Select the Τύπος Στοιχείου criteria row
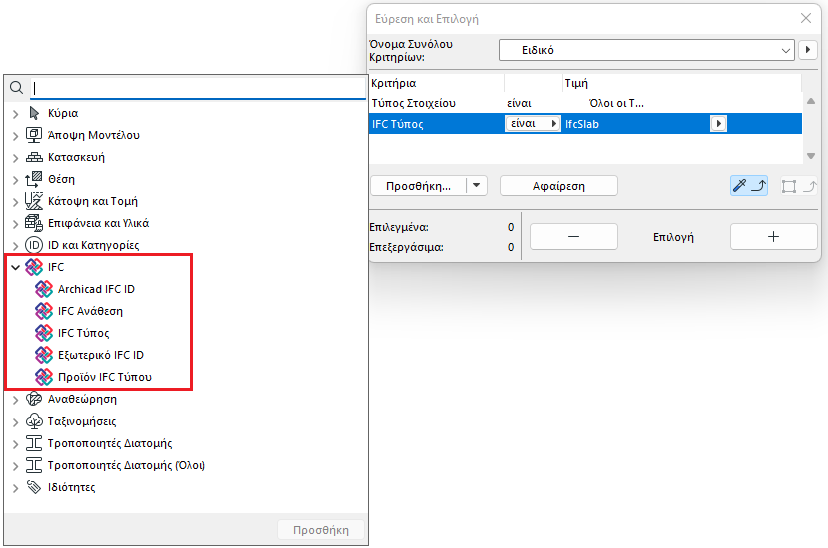Image resolution: width=828 pixels, height=548 pixels. [x=585, y=103]
